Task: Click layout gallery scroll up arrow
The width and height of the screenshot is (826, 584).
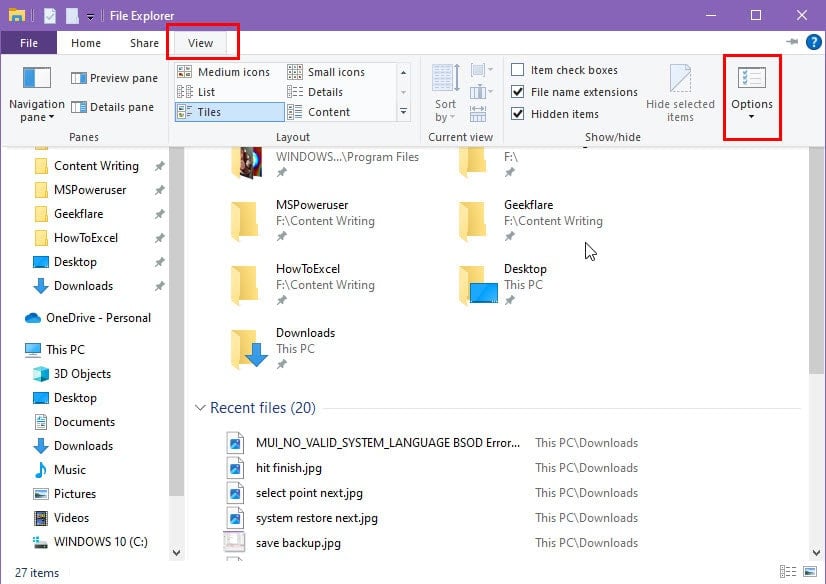Action: tap(404, 72)
